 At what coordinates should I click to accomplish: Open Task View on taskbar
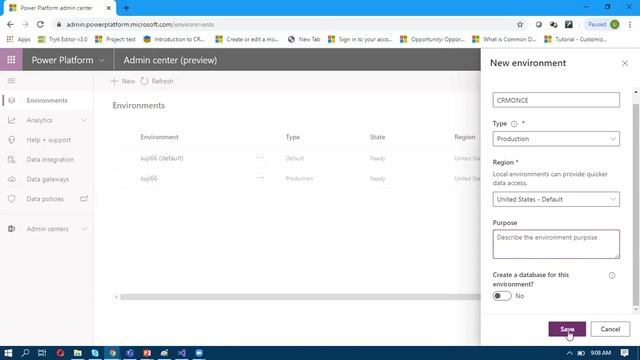coord(42,353)
